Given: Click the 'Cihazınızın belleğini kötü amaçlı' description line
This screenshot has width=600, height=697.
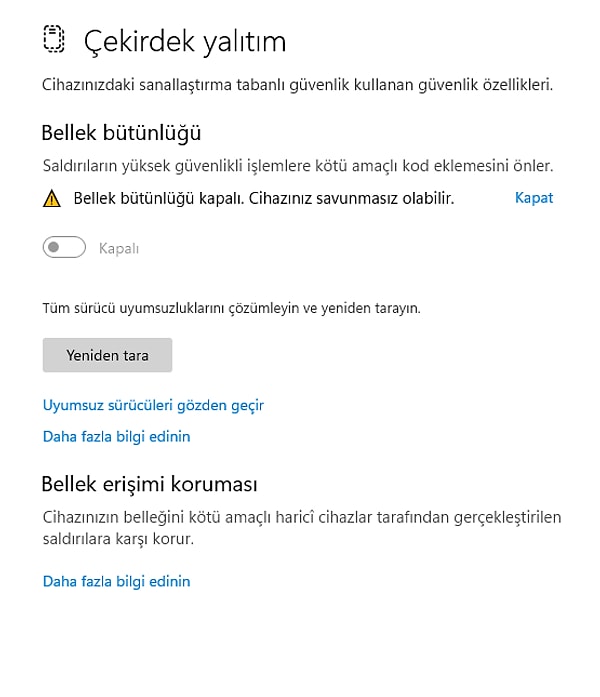Looking at the screenshot, I should pos(302,517).
